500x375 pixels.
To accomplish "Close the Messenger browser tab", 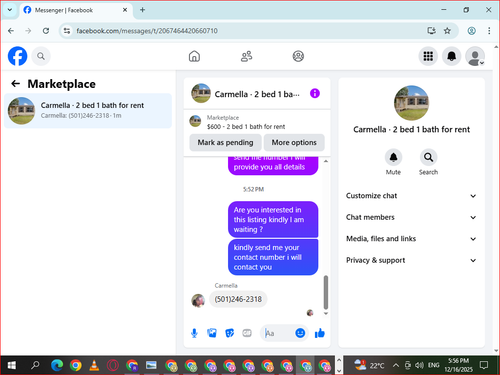I will 125,10.
